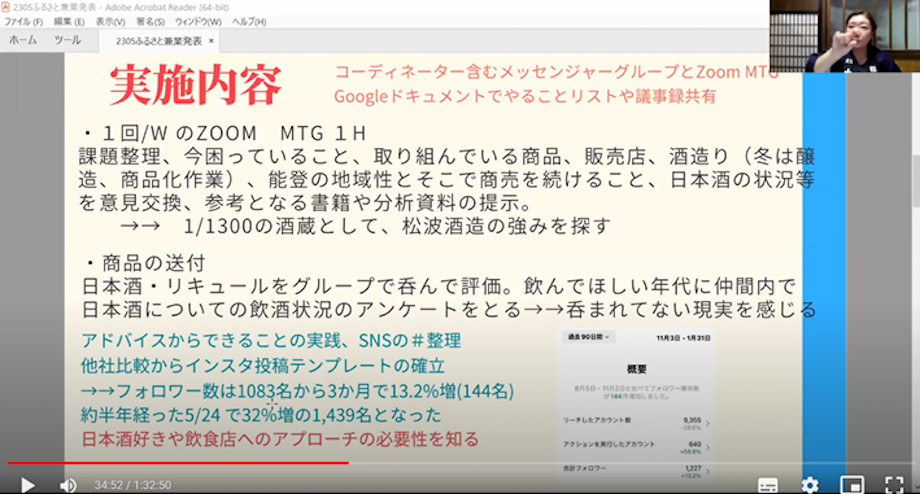
Task: Open the 表示(V) menu
Action: (110, 22)
